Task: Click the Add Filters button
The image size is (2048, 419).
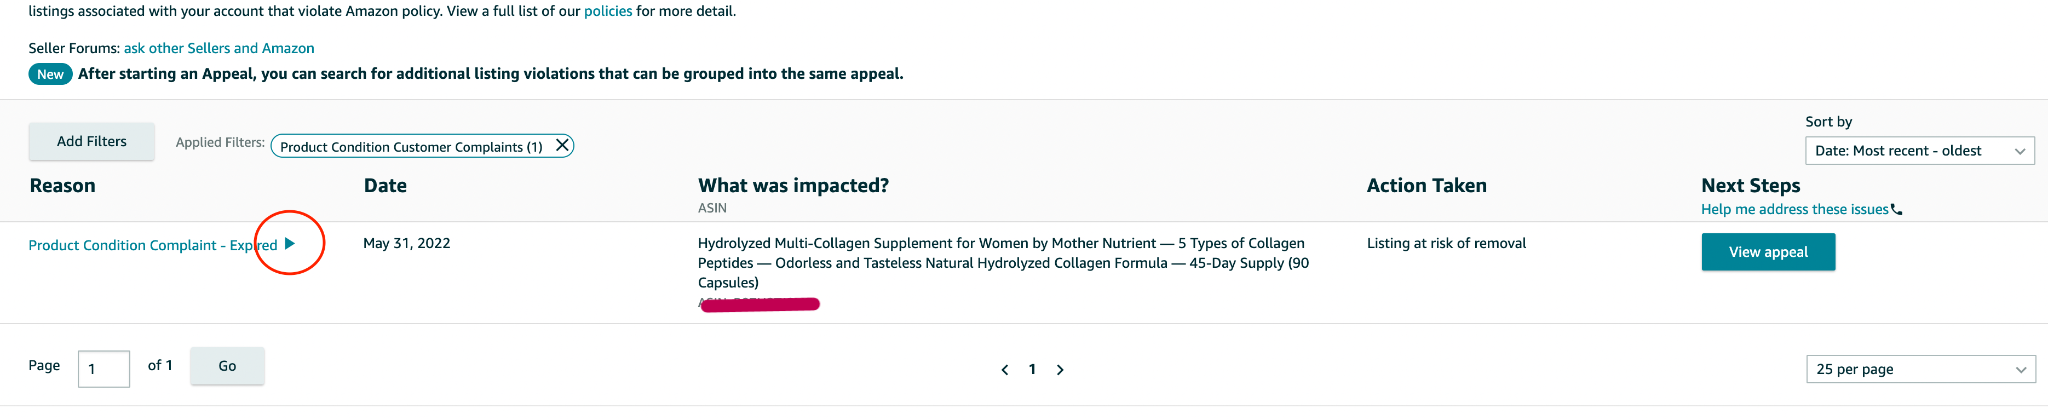Action: click(92, 142)
